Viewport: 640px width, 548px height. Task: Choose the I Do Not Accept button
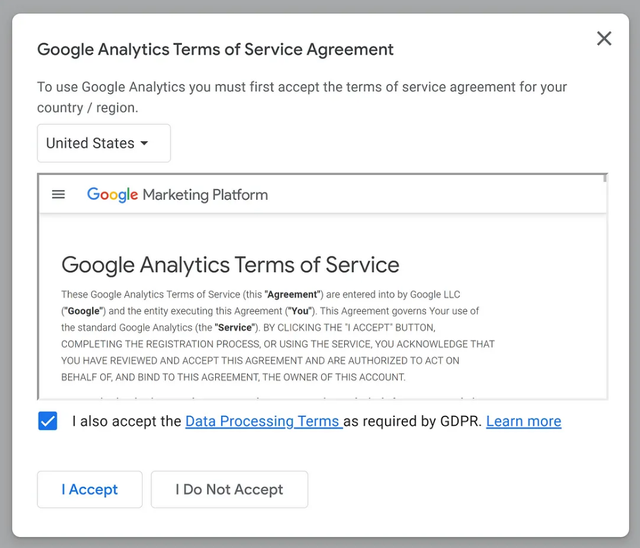[x=229, y=489]
